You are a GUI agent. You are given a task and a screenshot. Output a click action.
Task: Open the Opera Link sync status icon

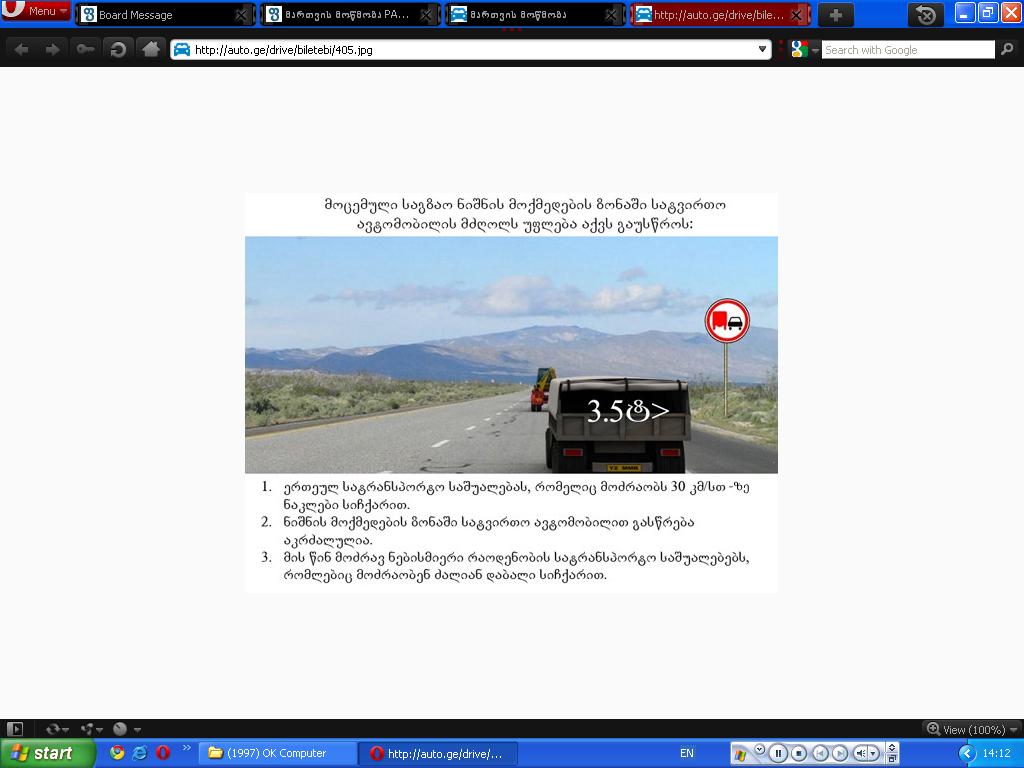56,729
